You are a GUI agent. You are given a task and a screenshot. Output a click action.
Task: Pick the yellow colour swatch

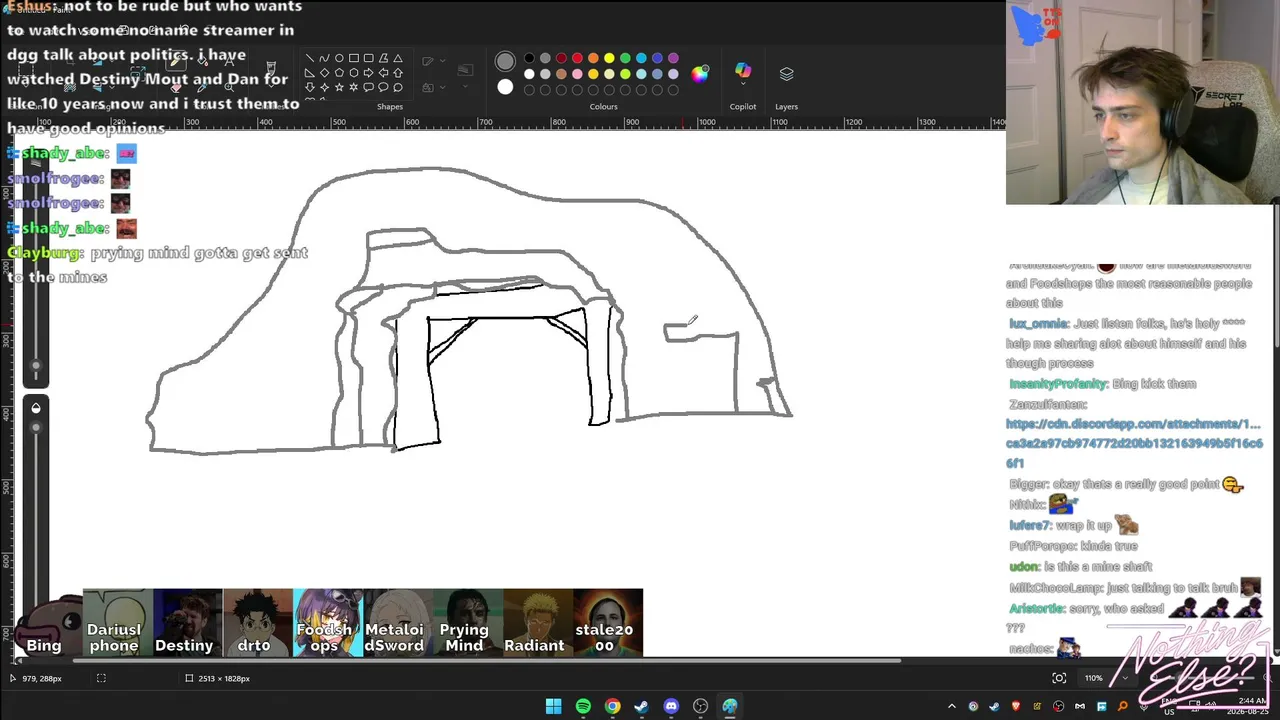point(609,58)
